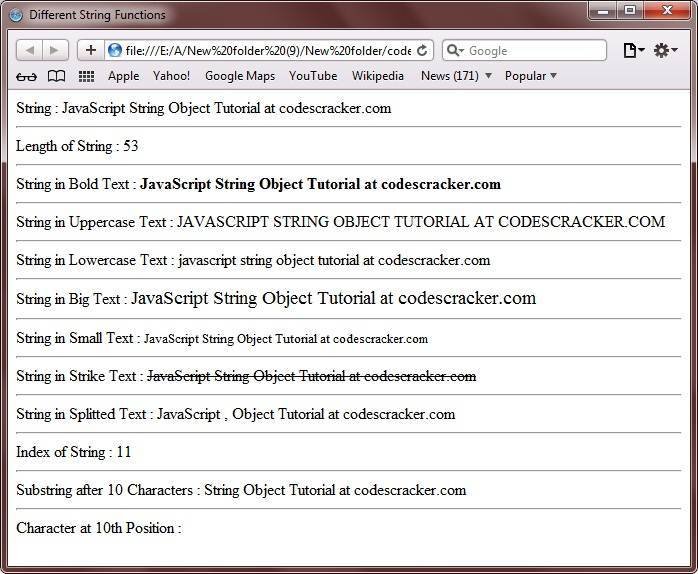This screenshot has height=574, width=698.
Task: Click 'Substring after 10 Characters' line
Action: coord(241,490)
